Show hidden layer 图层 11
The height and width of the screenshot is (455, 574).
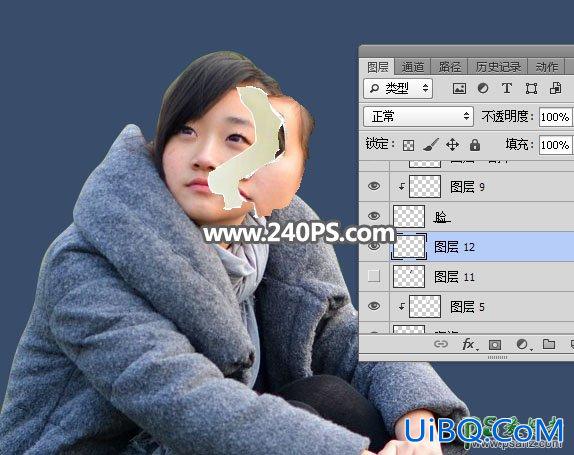tap(374, 276)
